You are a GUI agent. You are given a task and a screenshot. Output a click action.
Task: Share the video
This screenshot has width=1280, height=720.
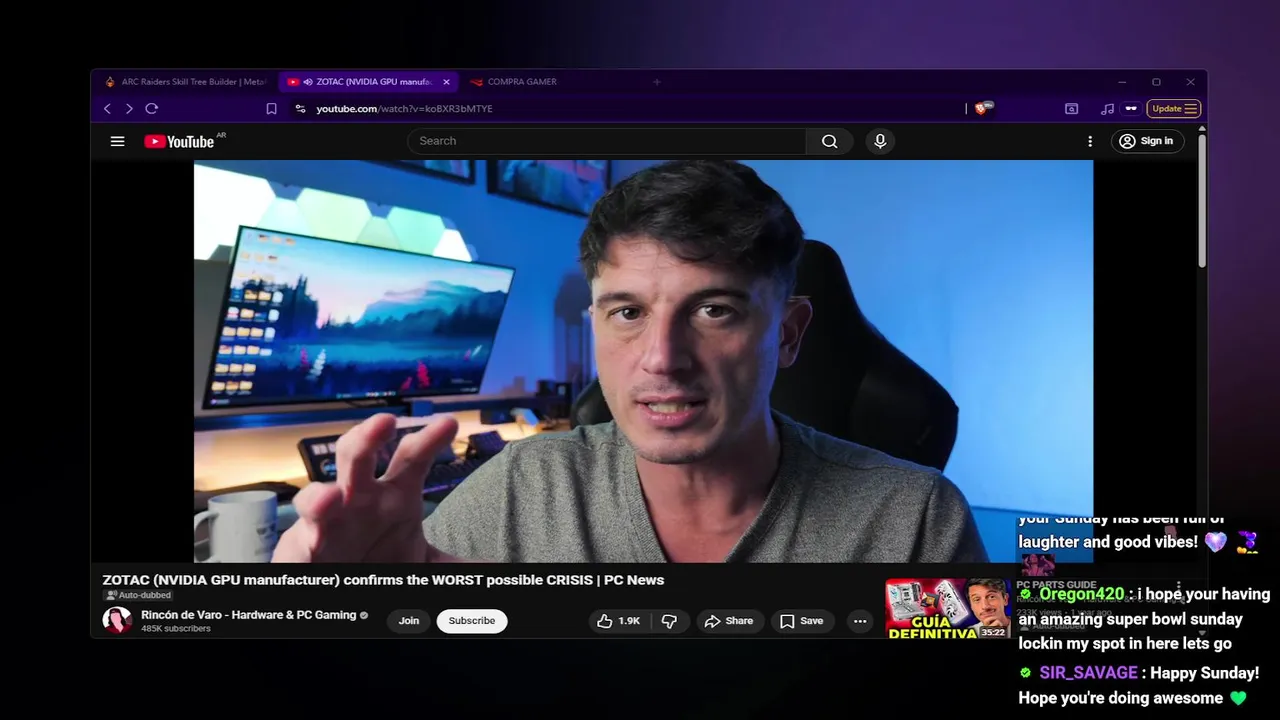[729, 621]
